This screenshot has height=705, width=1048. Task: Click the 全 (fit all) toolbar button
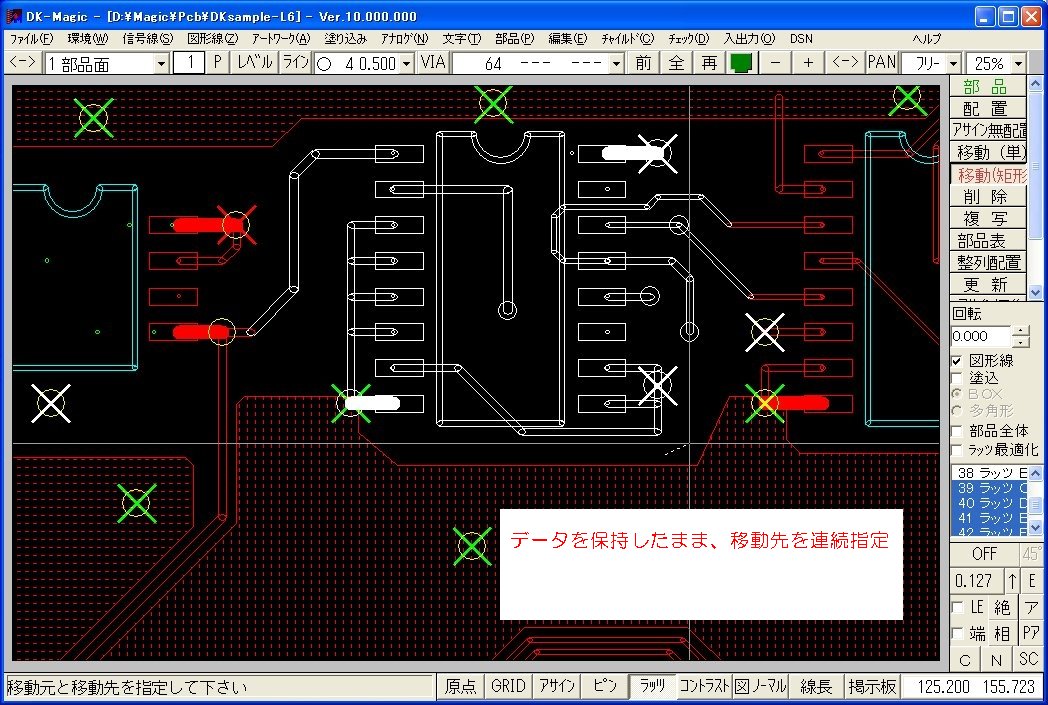point(676,63)
